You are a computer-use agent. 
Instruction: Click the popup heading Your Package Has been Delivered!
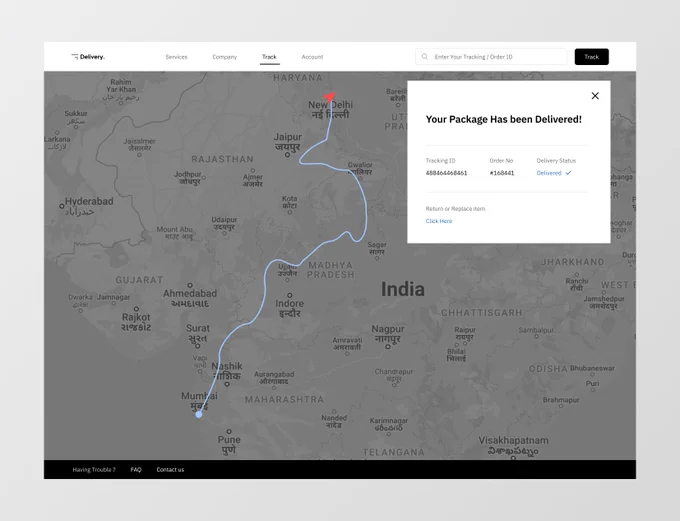pyautogui.click(x=503, y=119)
